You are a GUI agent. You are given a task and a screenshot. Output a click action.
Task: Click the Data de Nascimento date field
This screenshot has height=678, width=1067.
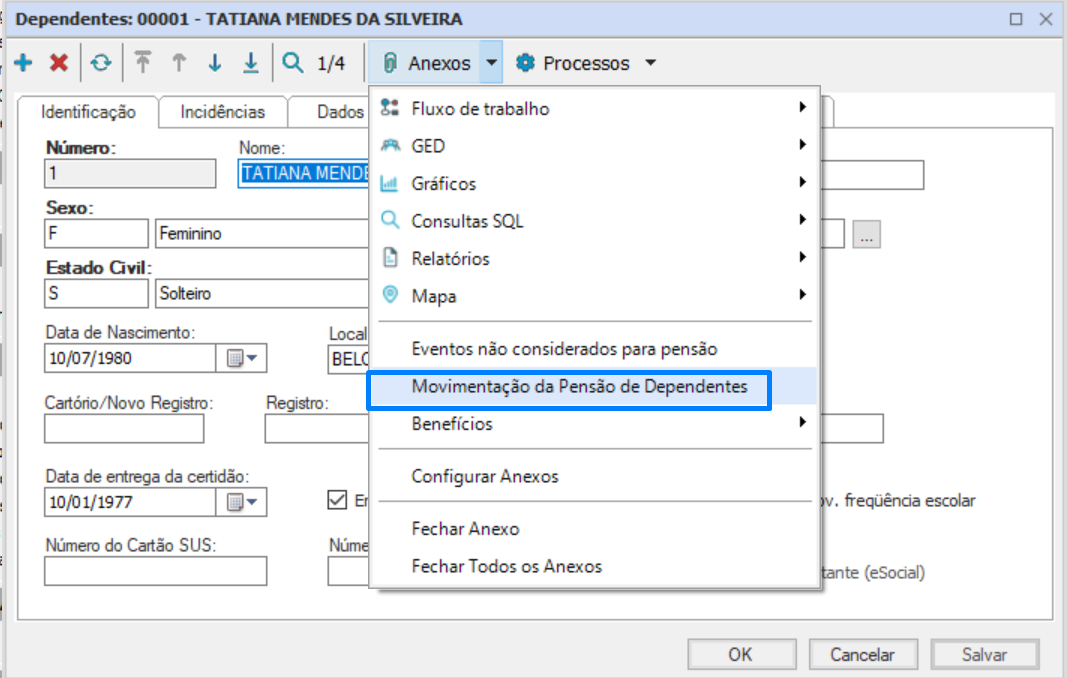(x=130, y=358)
